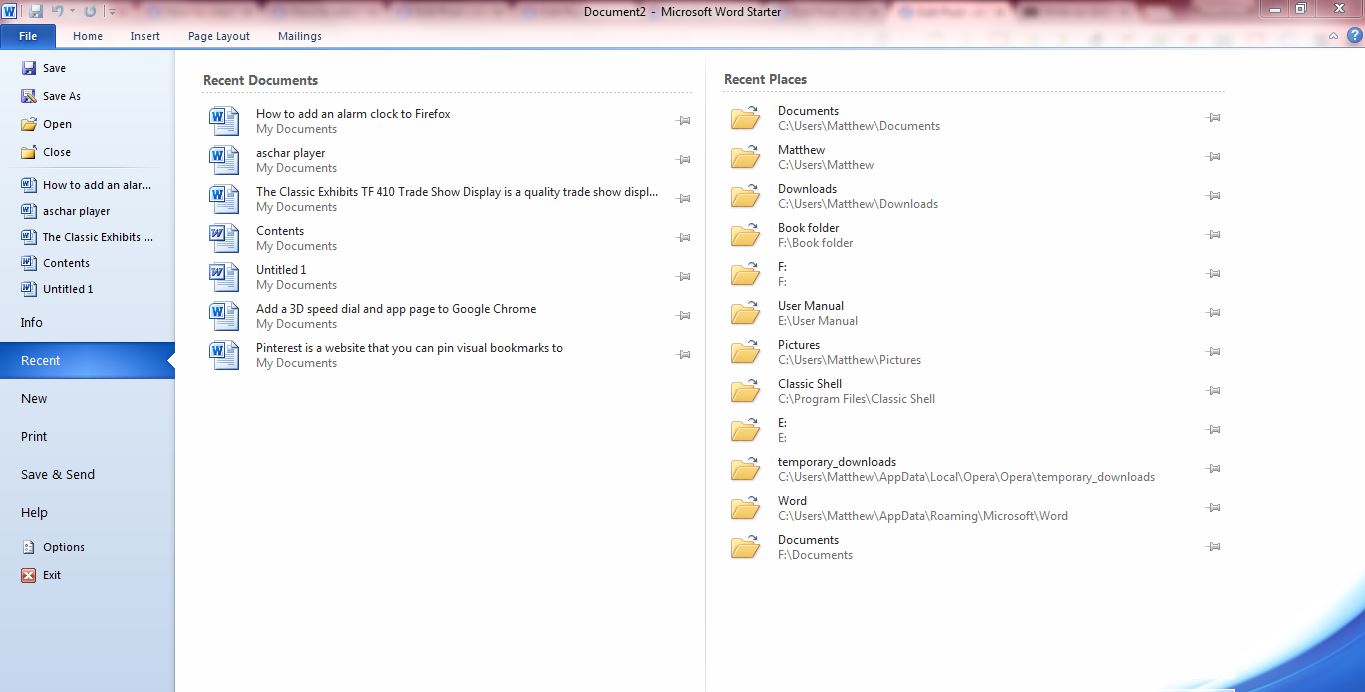Open Word Options

[x=53, y=547]
